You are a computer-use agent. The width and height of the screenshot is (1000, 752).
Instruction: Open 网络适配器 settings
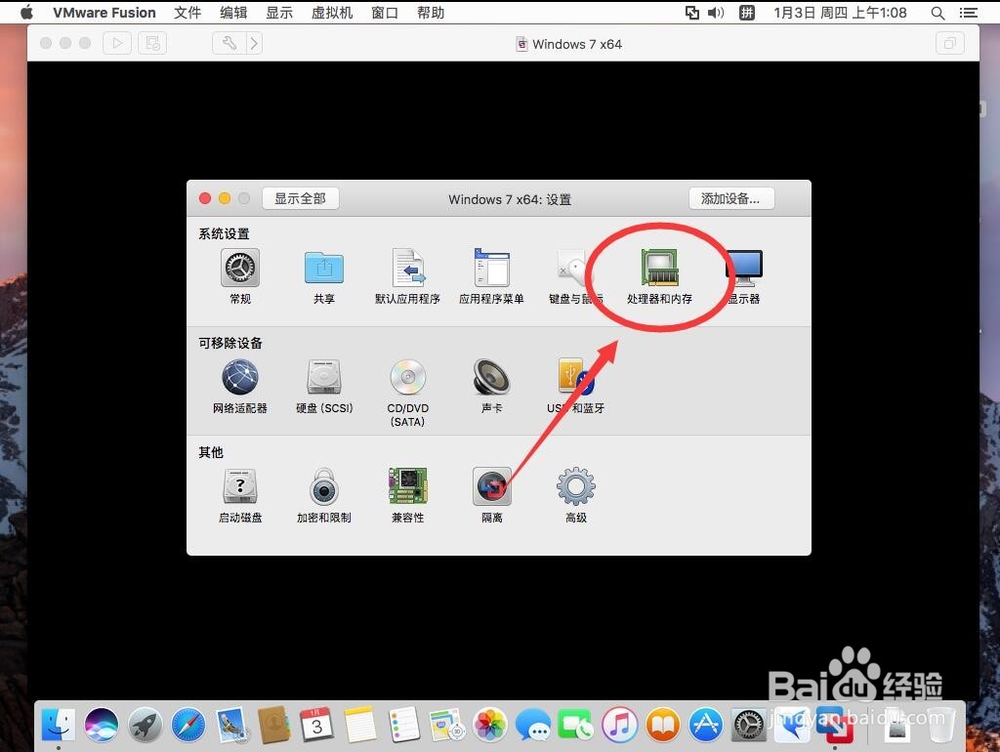pyautogui.click(x=240, y=377)
